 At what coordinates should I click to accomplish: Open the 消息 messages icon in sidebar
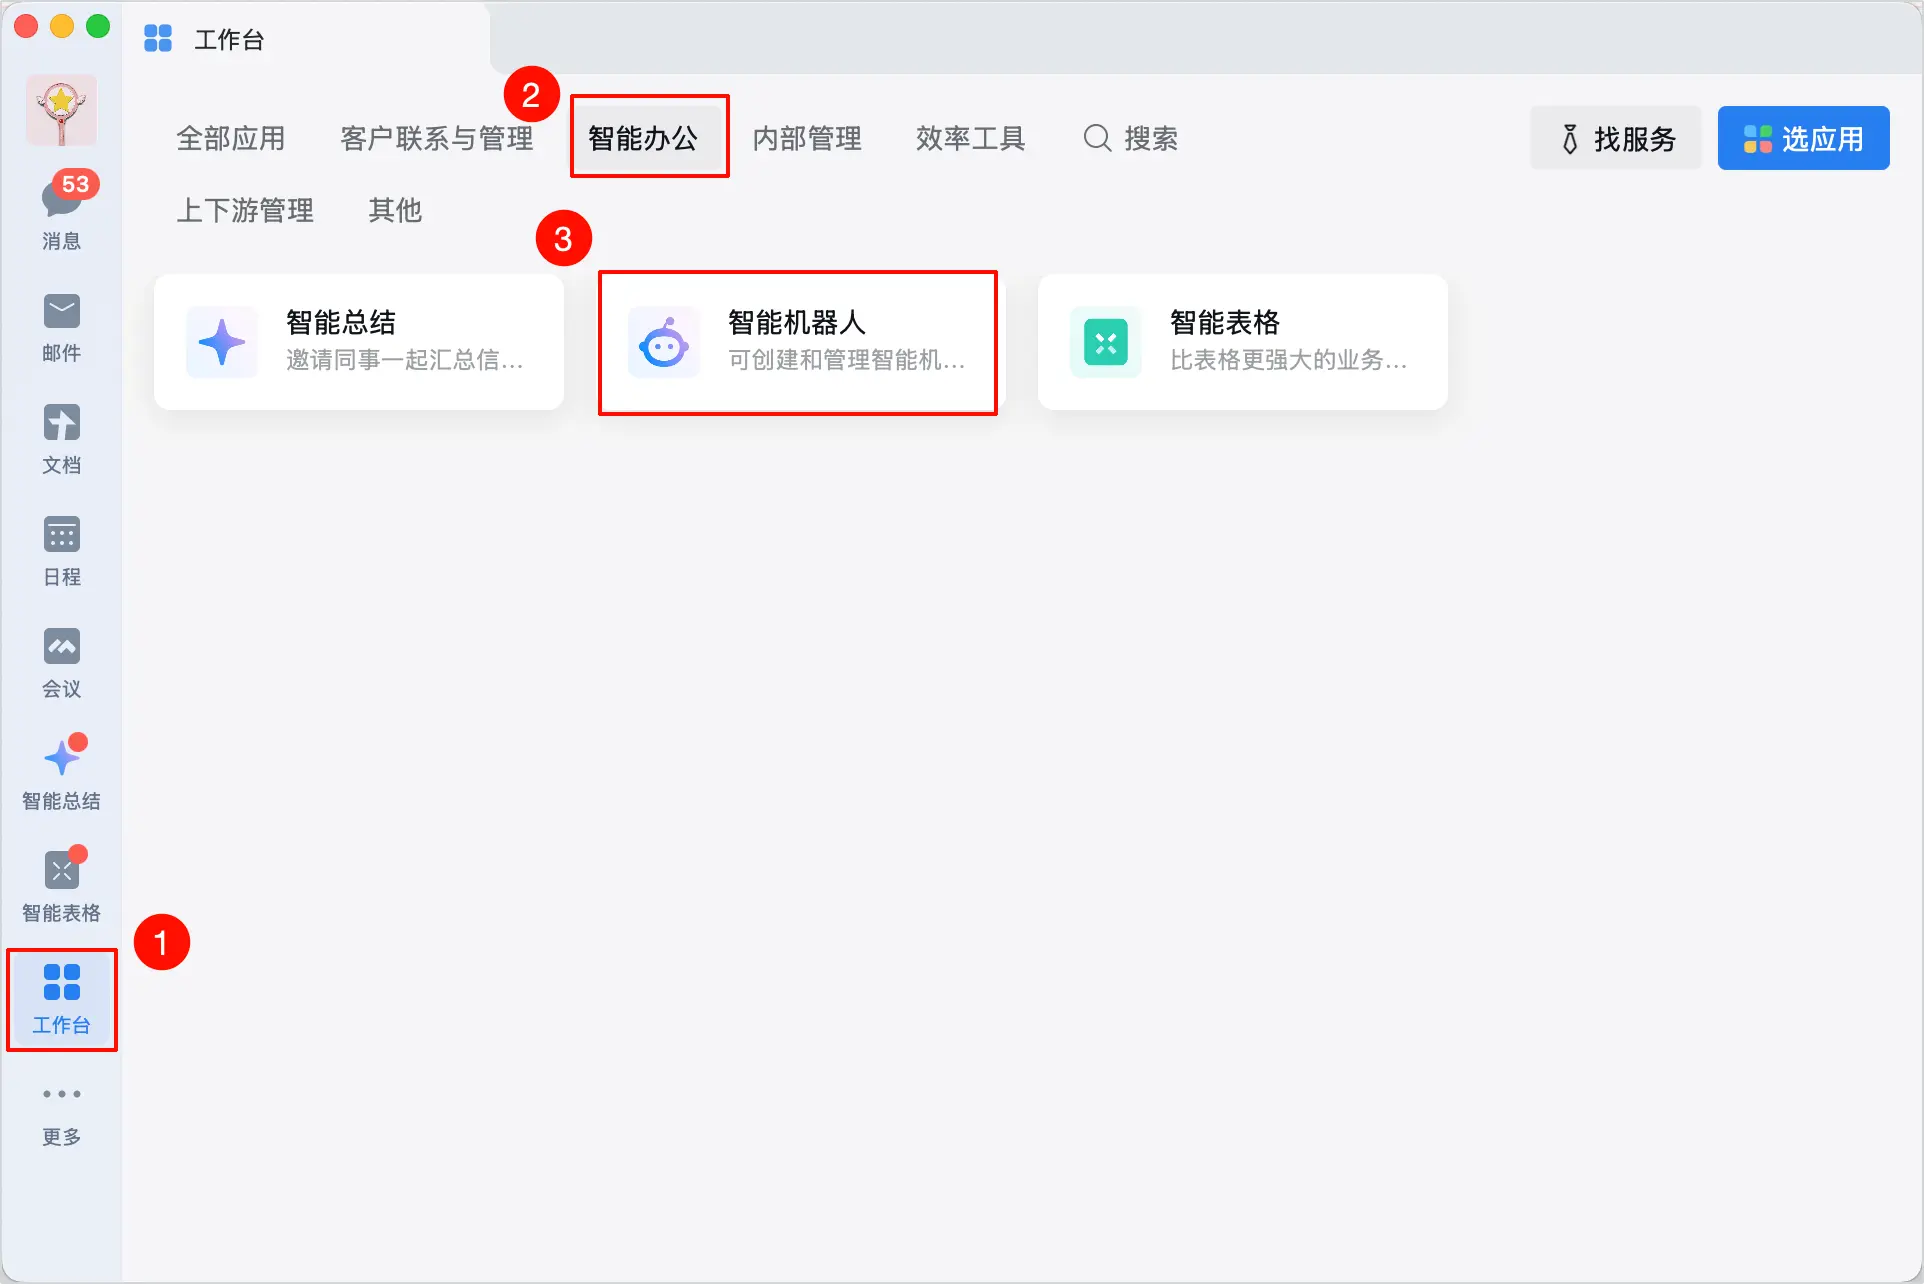click(61, 205)
